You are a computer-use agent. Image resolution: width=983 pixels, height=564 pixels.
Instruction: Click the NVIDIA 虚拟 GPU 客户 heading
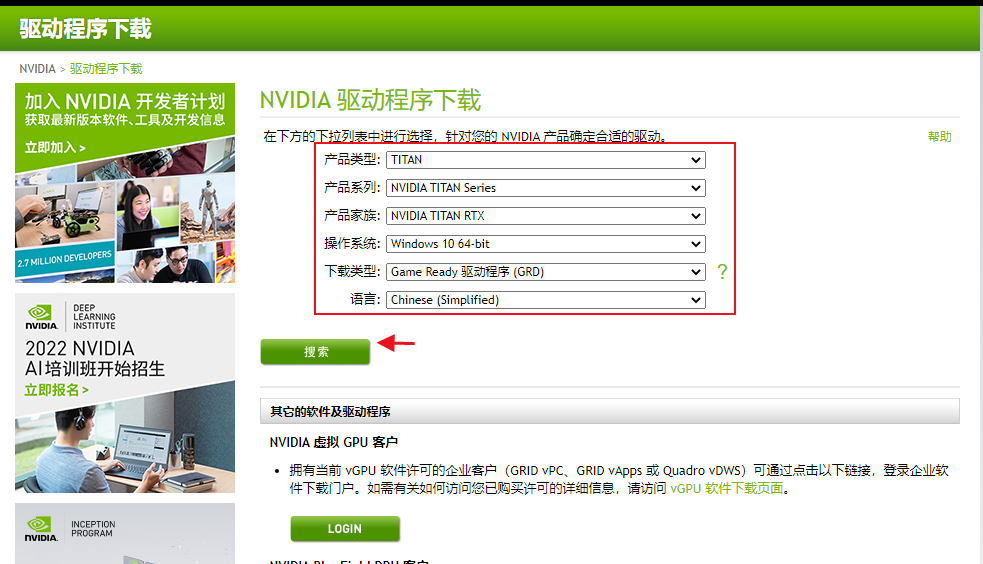tap(334, 442)
